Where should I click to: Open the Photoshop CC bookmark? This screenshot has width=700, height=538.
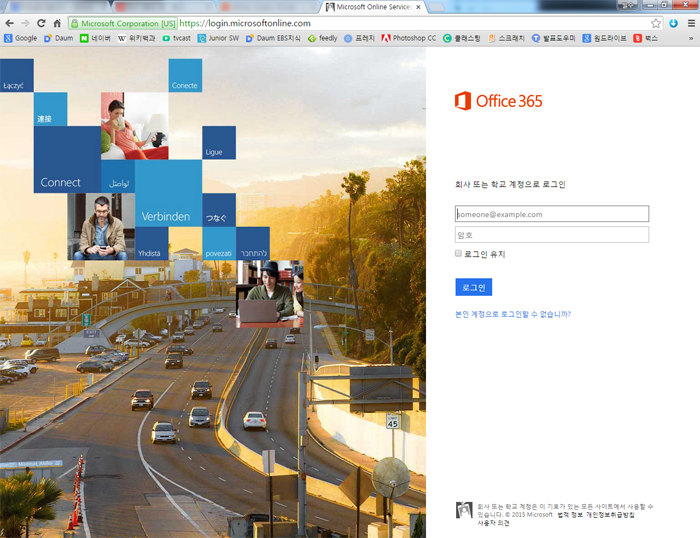click(409, 38)
